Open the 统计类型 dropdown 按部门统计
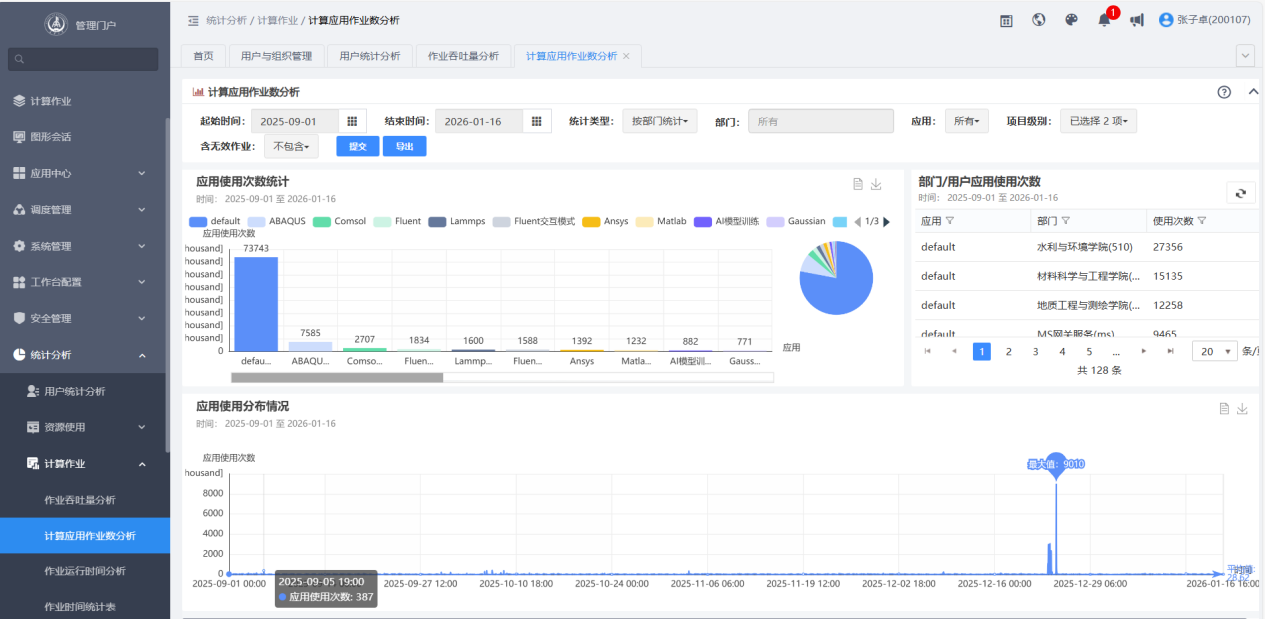Screen dimensions: 1265x619 click(659, 121)
